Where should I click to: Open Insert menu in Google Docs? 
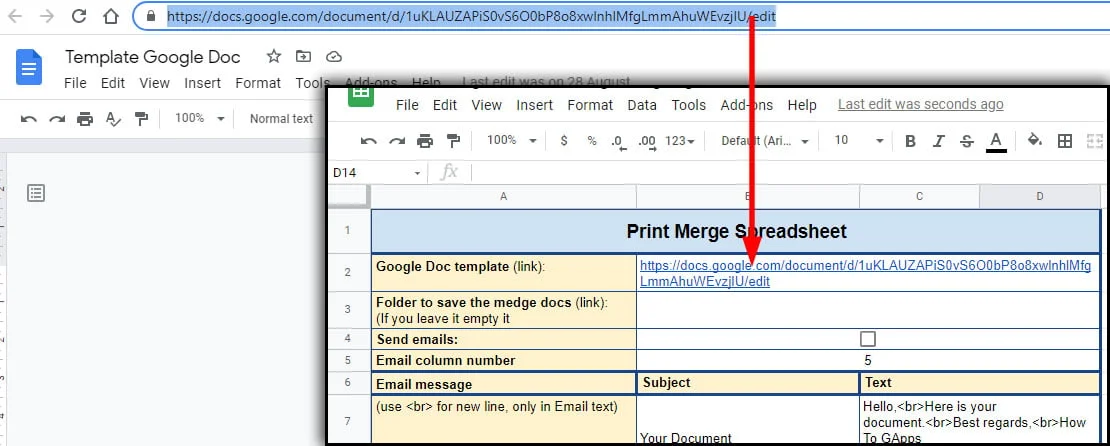coord(202,83)
